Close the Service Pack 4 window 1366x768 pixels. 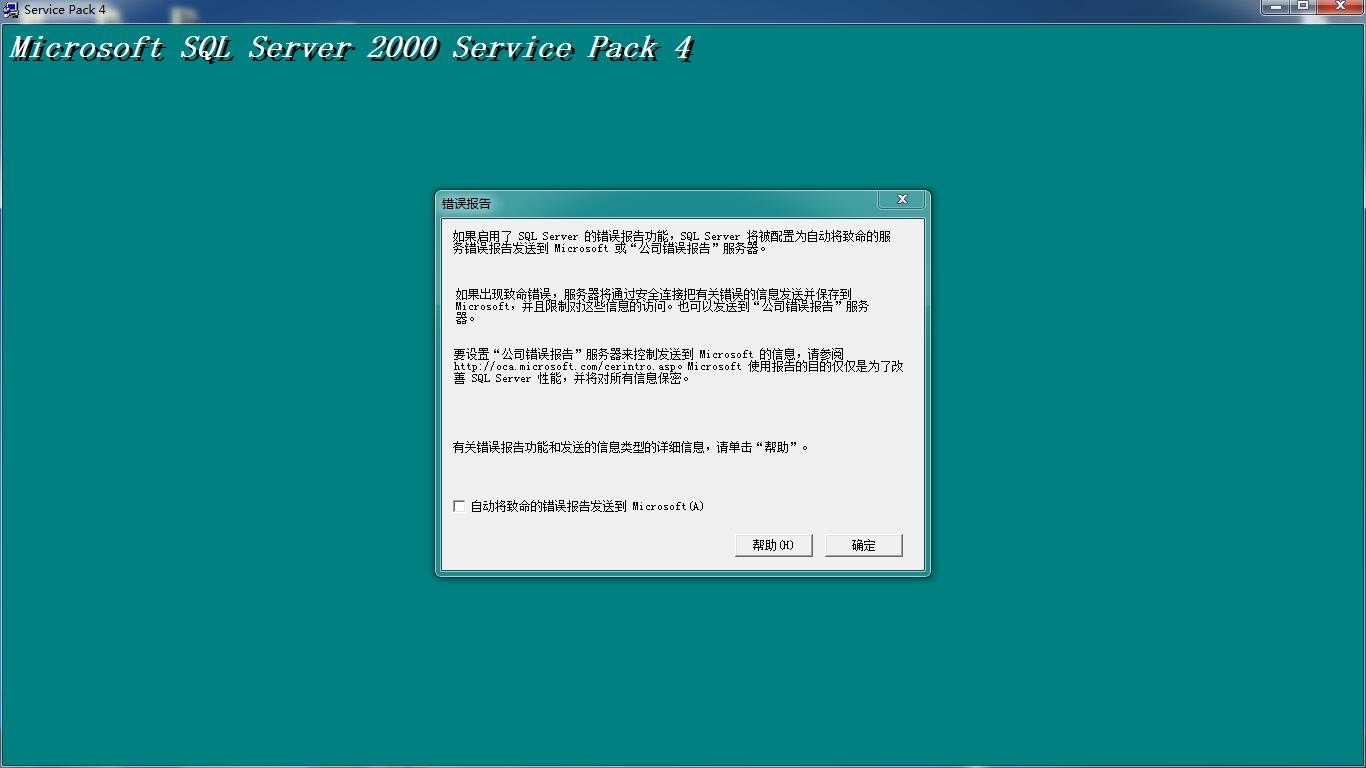point(1340,7)
